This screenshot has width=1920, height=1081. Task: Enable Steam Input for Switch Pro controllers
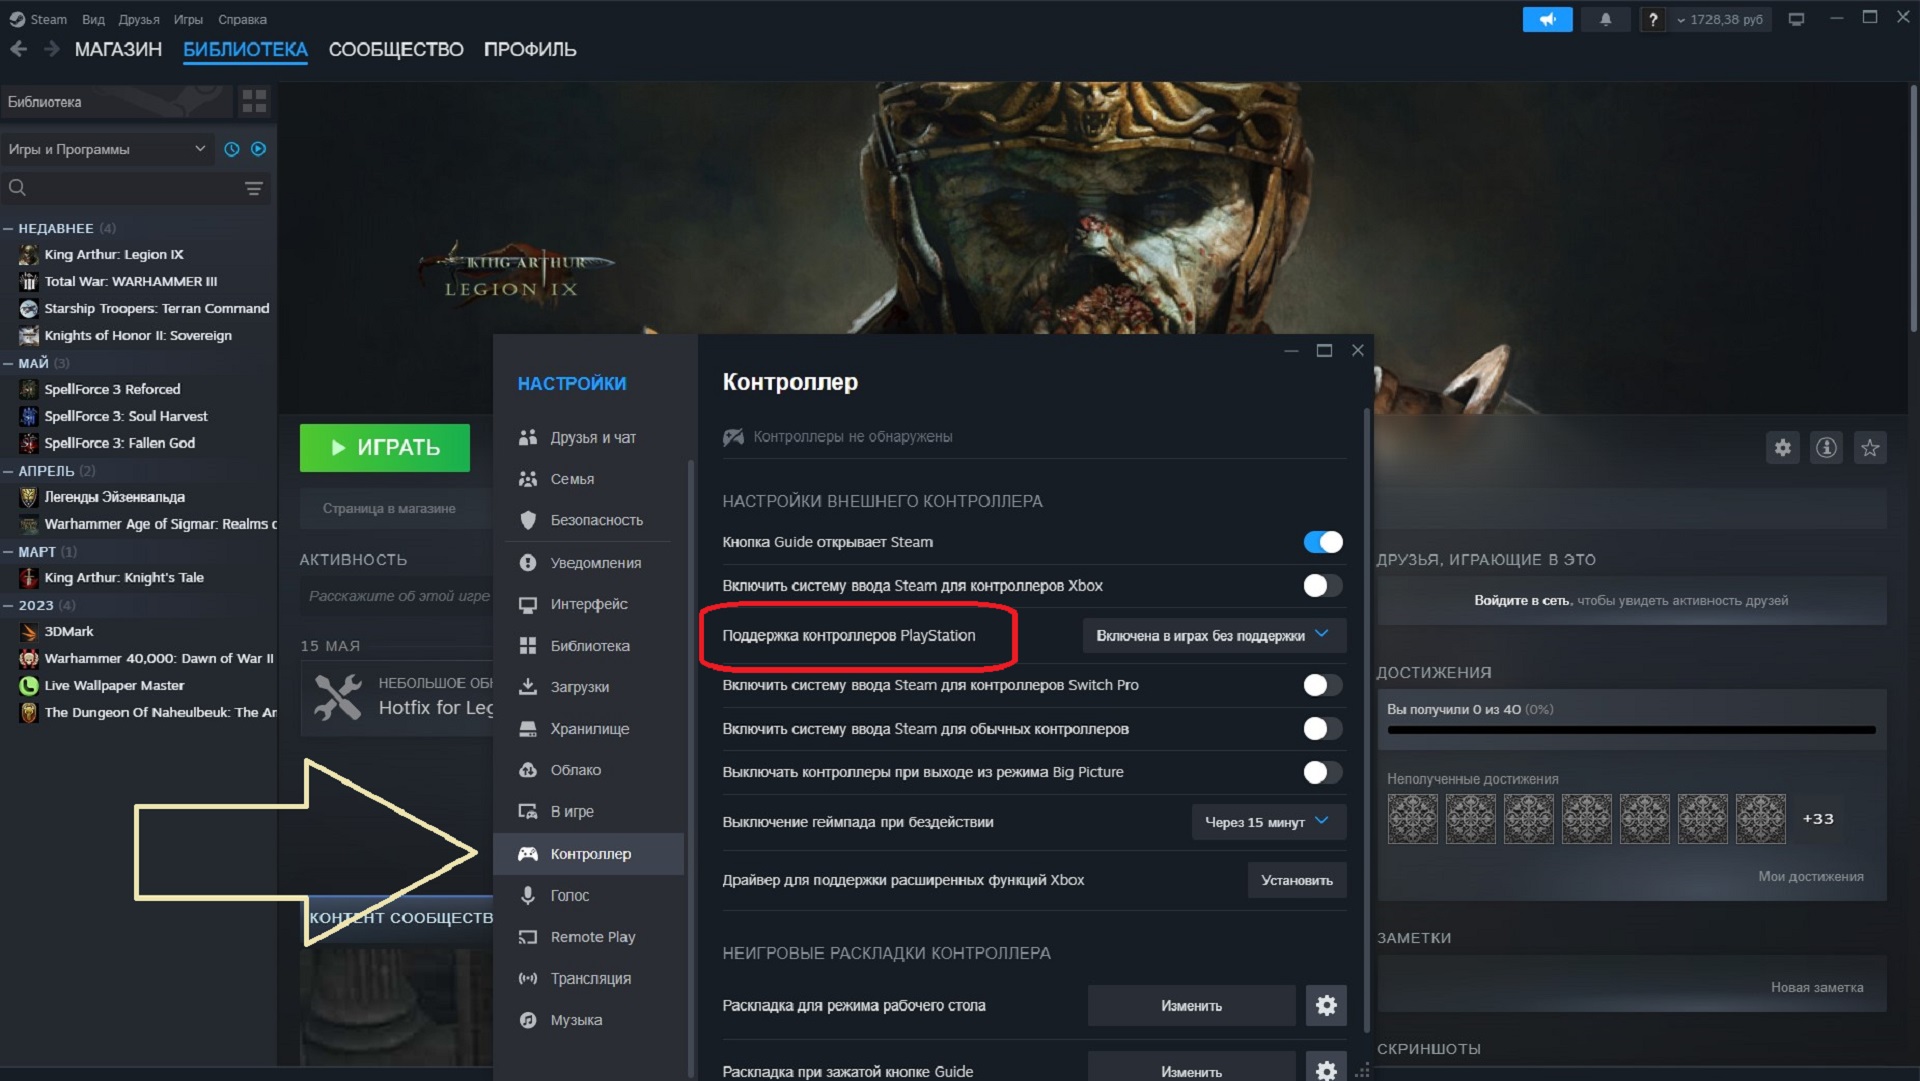(1322, 685)
